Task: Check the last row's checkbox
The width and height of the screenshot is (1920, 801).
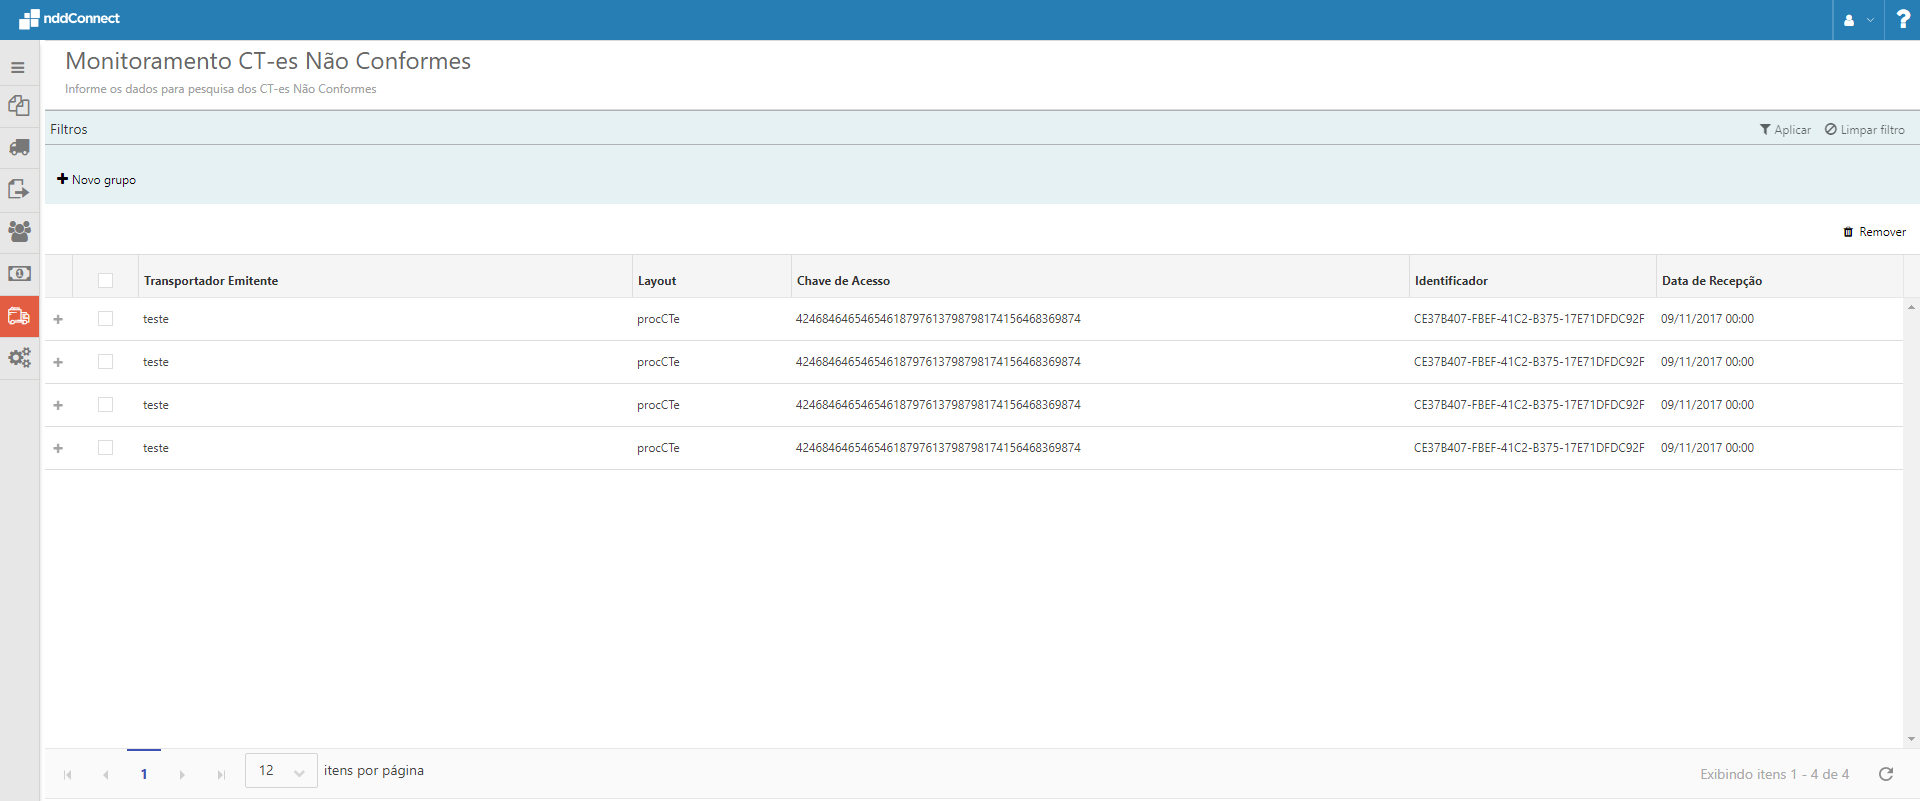Action: 106,448
